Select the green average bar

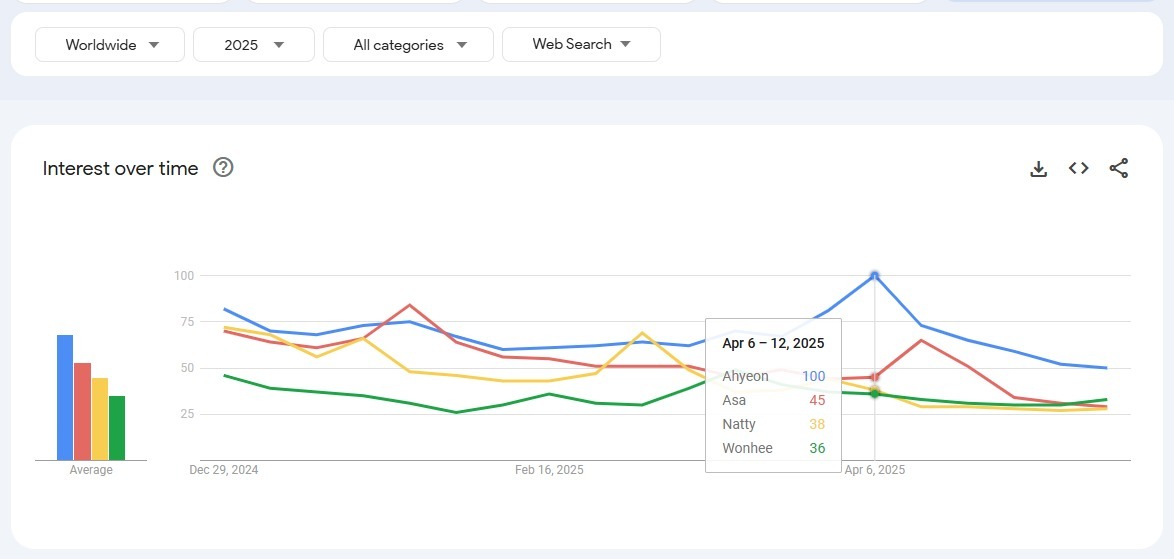coord(117,428)
